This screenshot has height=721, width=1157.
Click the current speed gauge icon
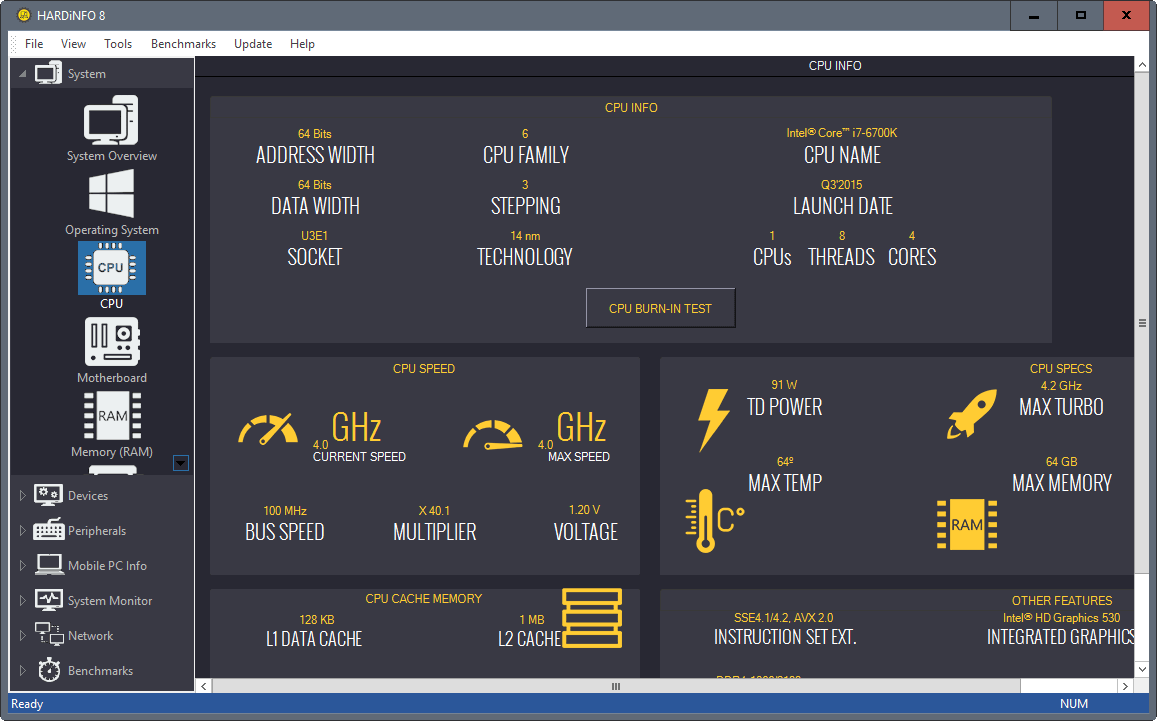coord(268,429)
